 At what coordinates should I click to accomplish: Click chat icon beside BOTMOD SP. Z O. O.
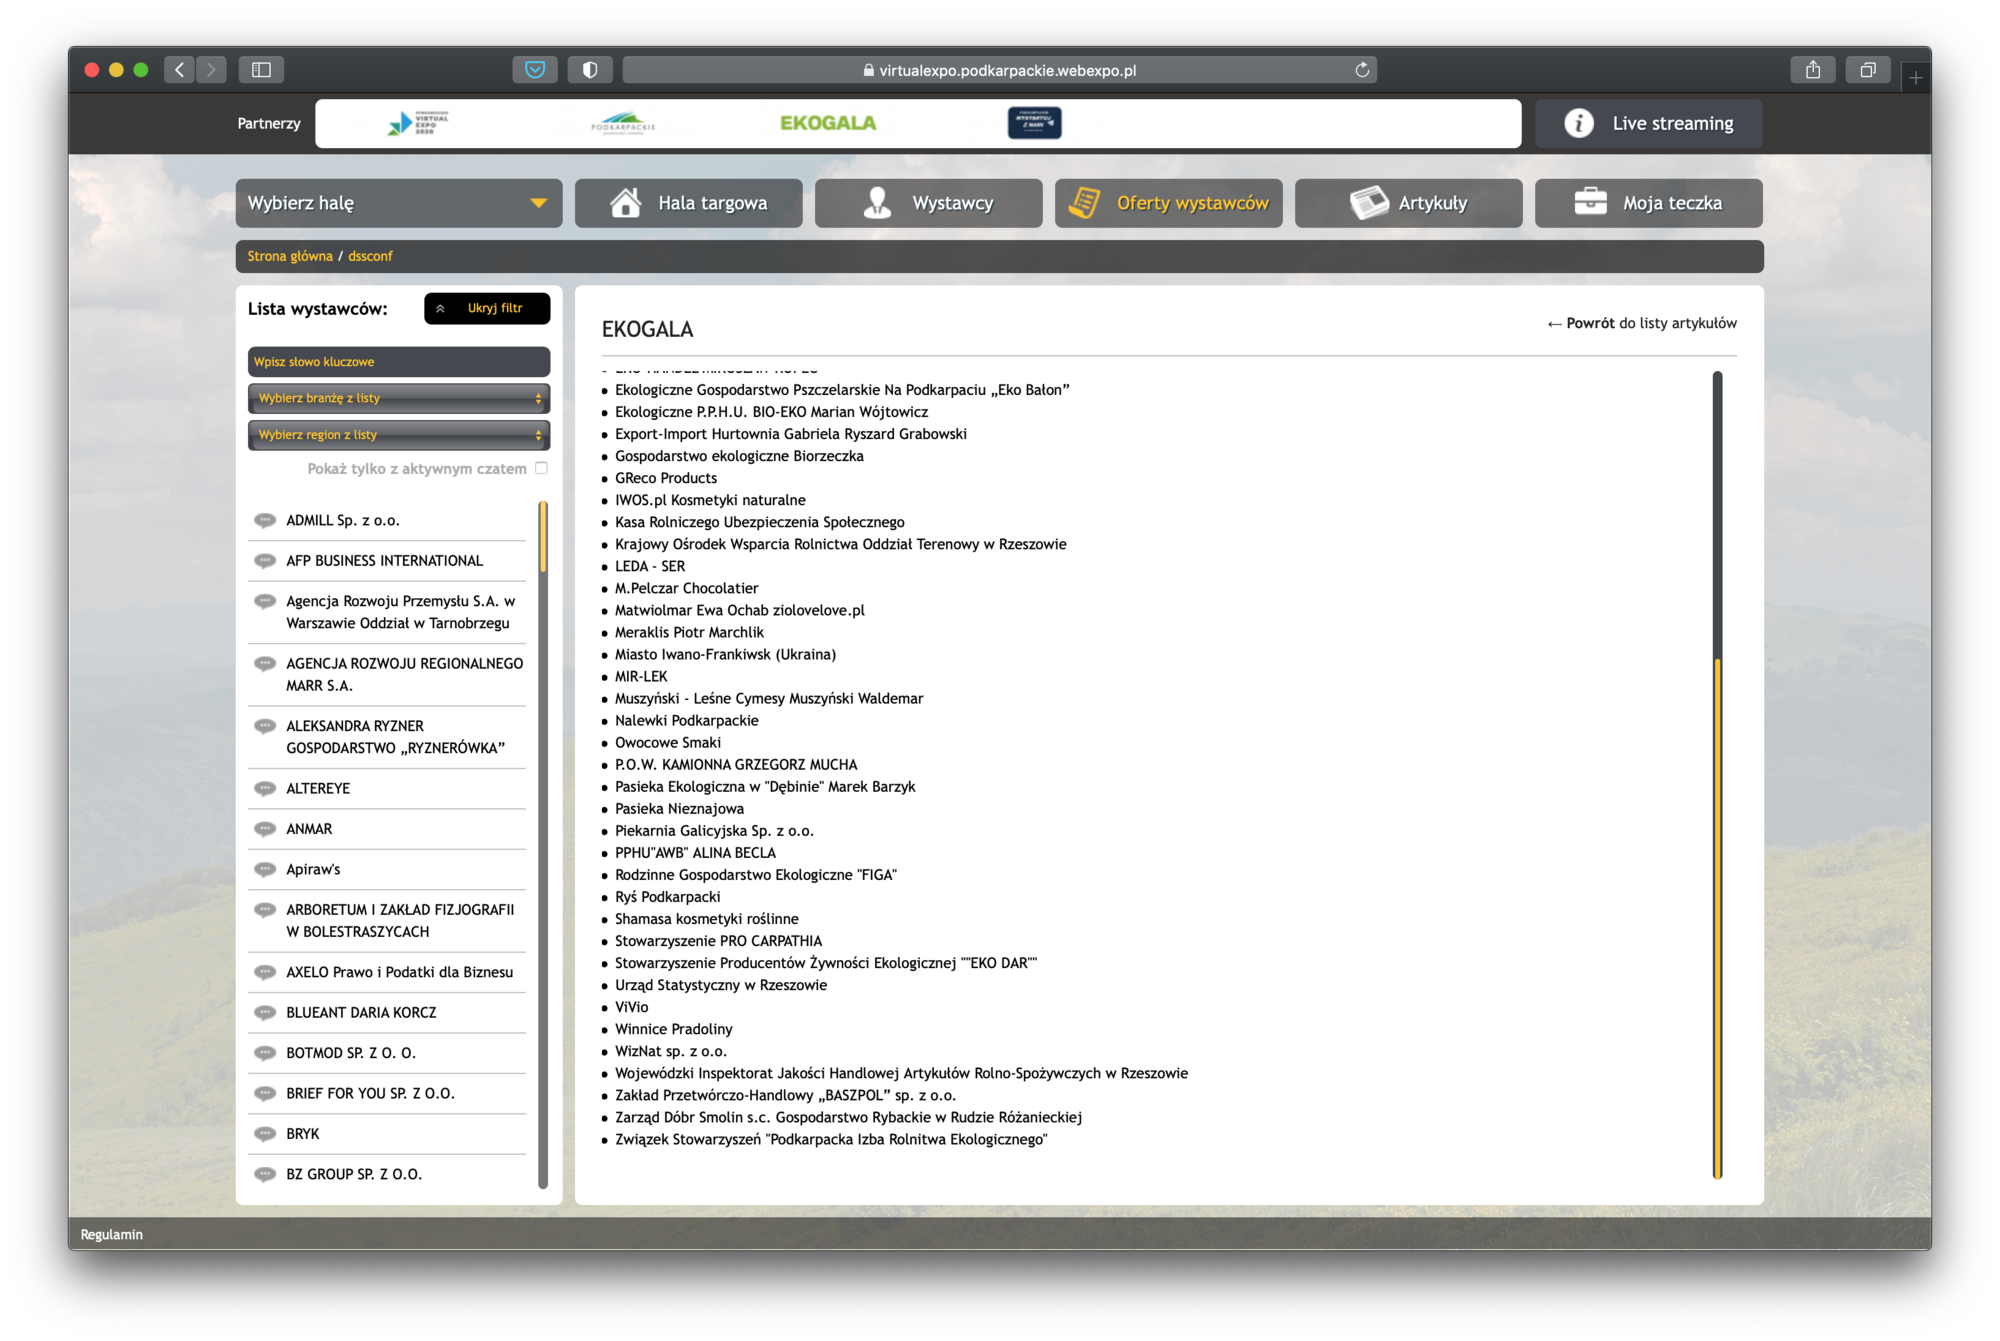[x=265, y=1053]
